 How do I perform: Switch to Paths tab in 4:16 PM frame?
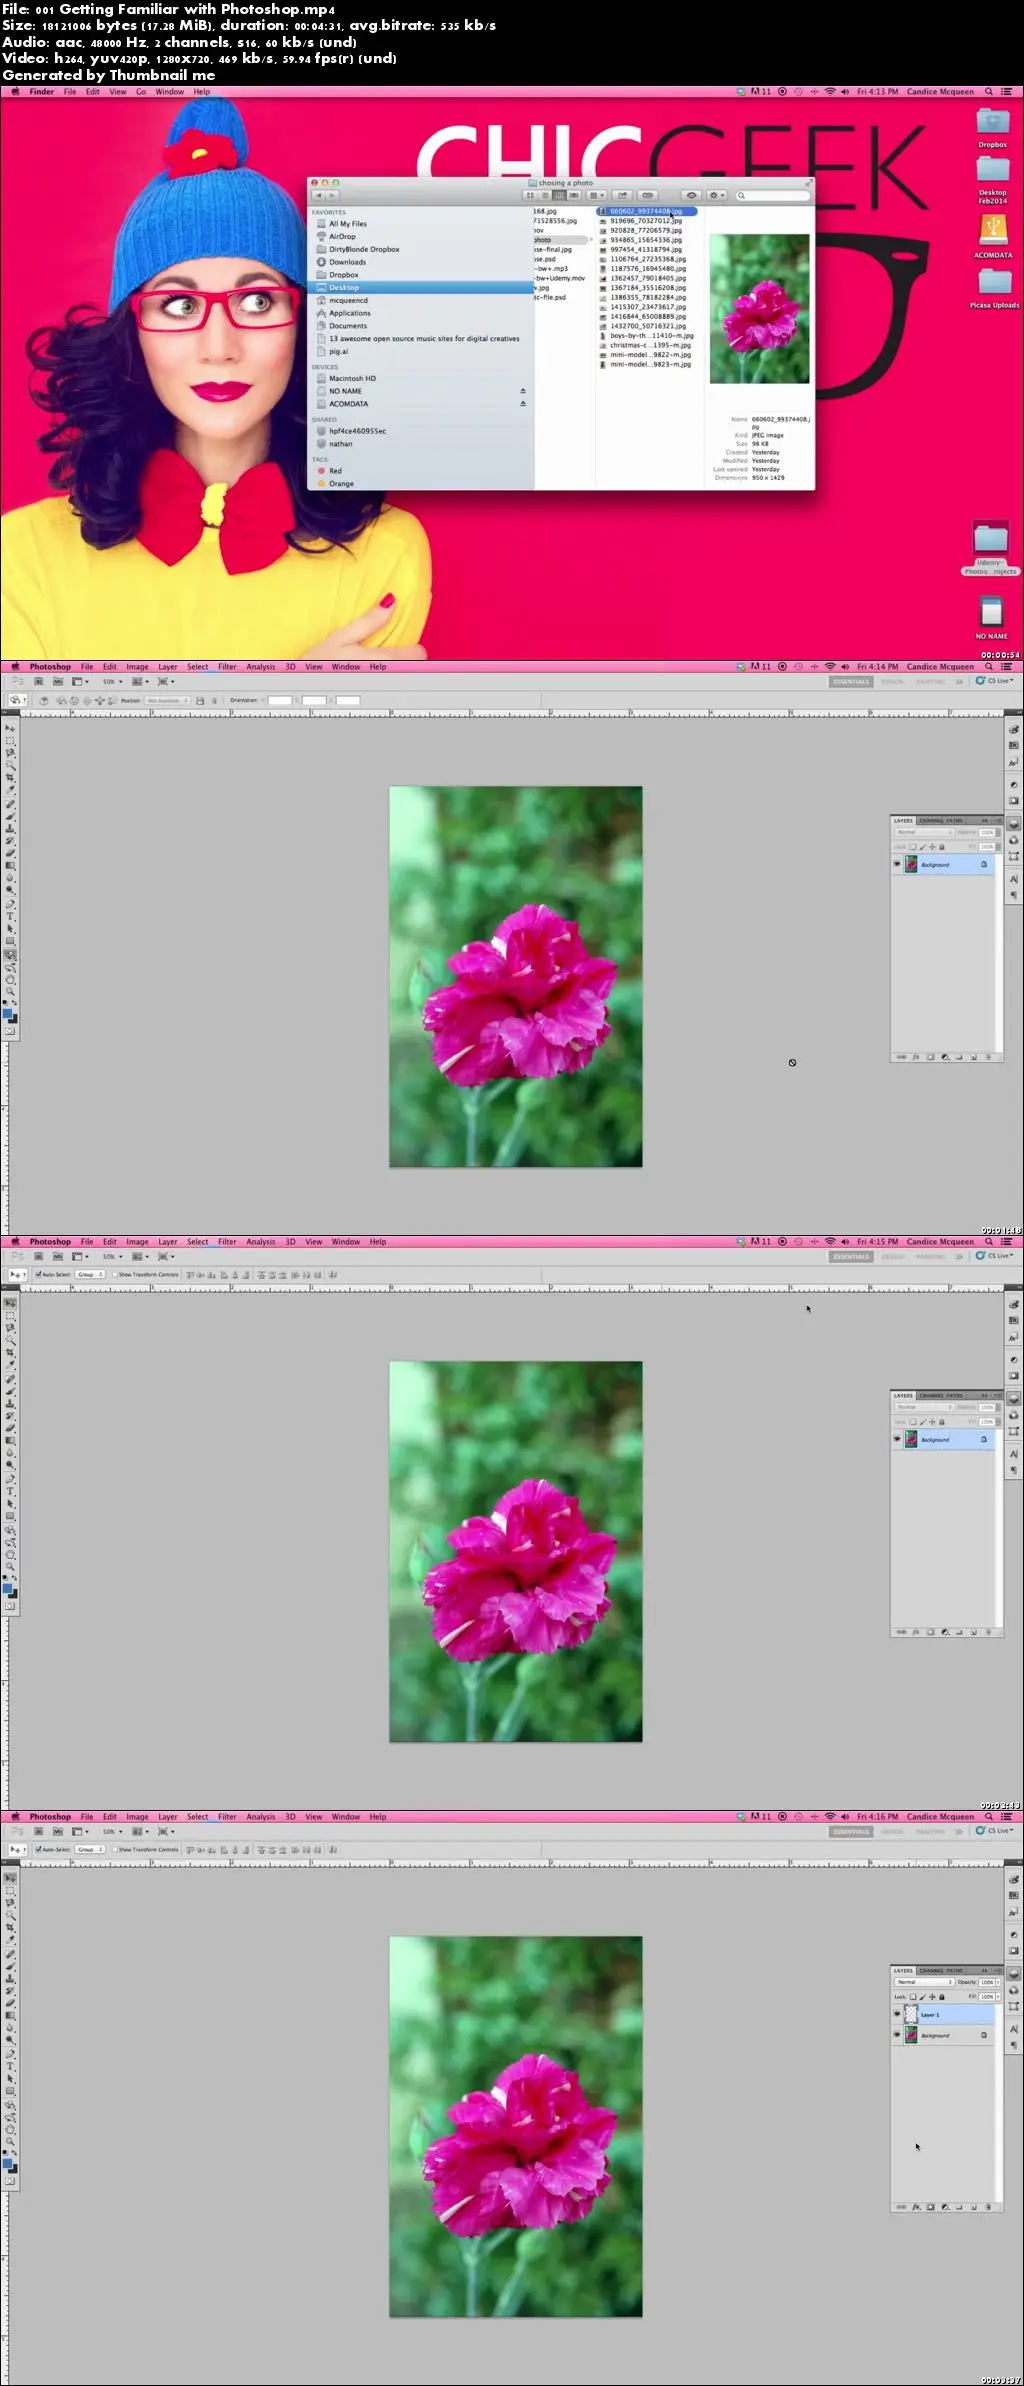click(955, 1971)
